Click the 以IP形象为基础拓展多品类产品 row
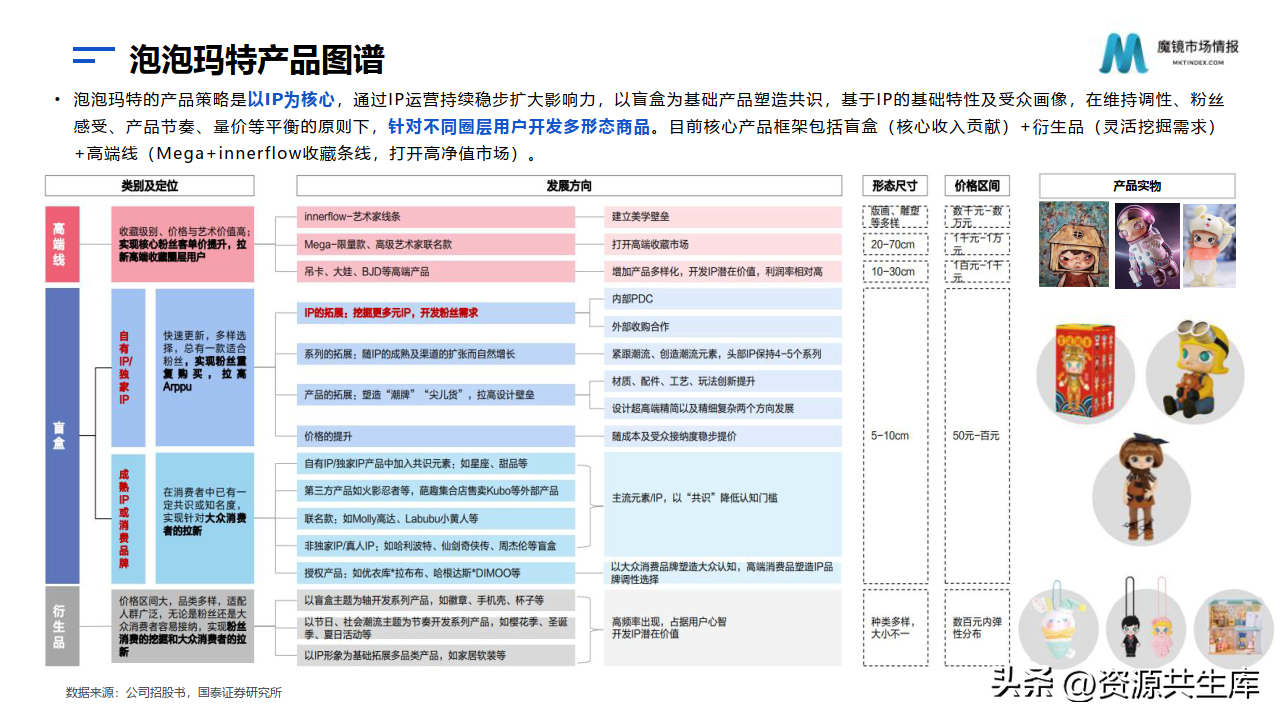 (x=436, y=655)
